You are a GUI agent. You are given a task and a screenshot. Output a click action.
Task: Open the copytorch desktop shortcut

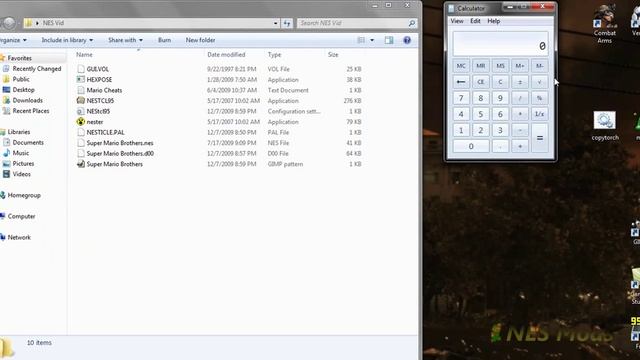[604, 126]
